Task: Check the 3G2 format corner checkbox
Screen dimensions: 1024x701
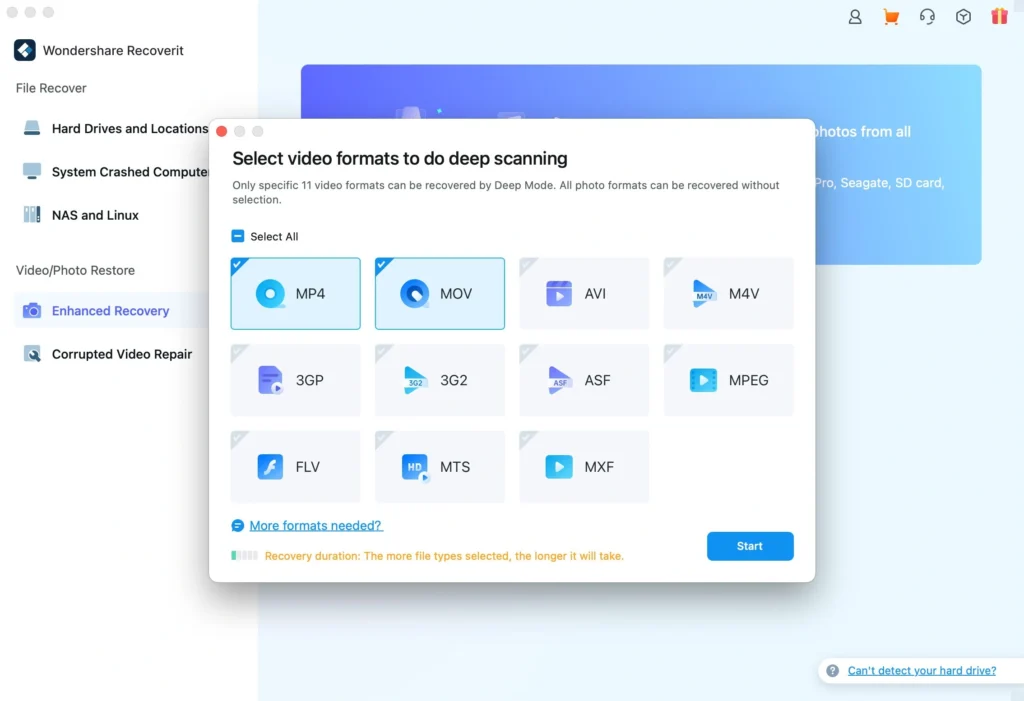Action: pos(383,351)
